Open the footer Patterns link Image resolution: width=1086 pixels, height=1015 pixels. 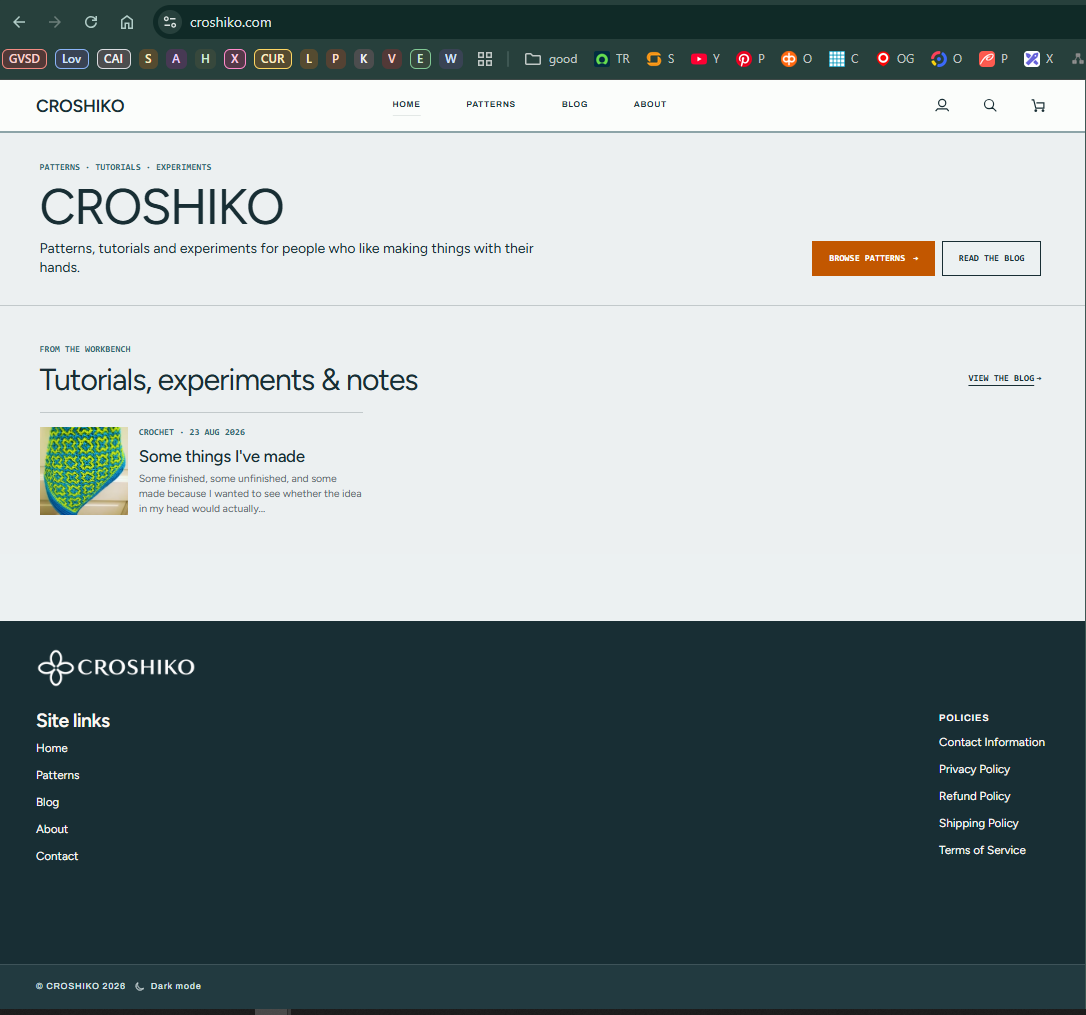(57, 775)
